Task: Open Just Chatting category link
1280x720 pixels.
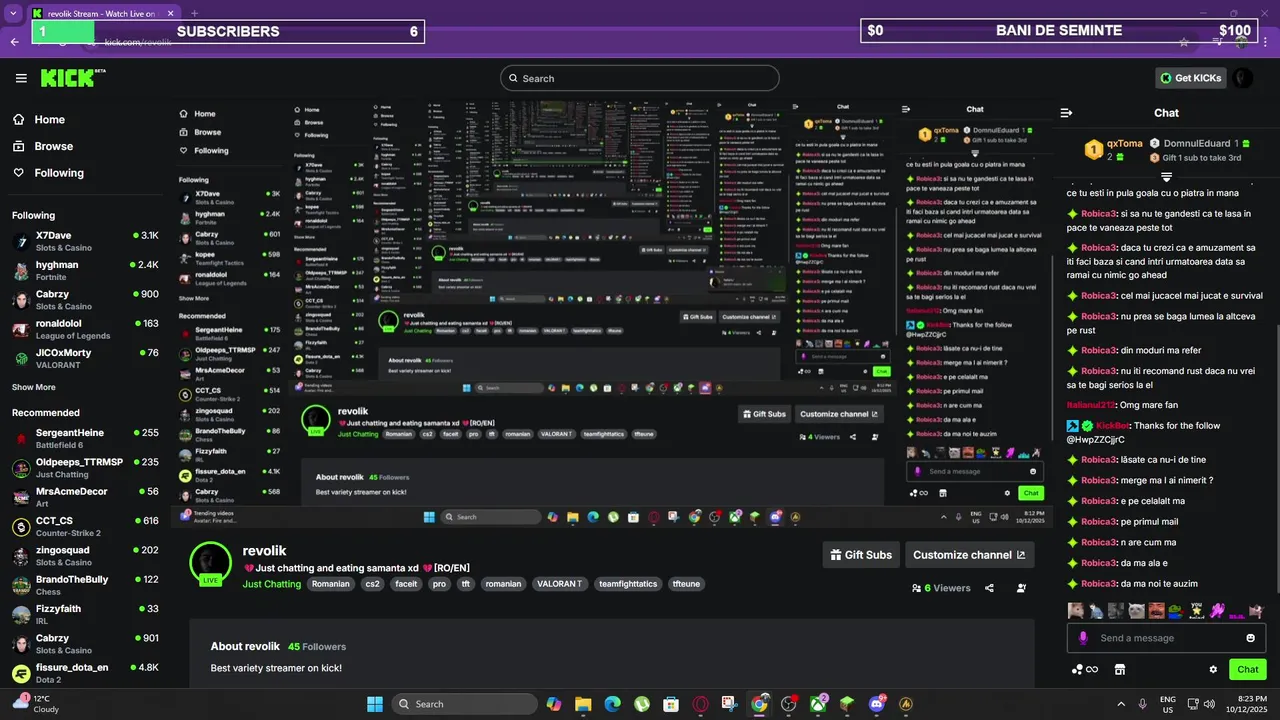Action: tap(271, 584)
